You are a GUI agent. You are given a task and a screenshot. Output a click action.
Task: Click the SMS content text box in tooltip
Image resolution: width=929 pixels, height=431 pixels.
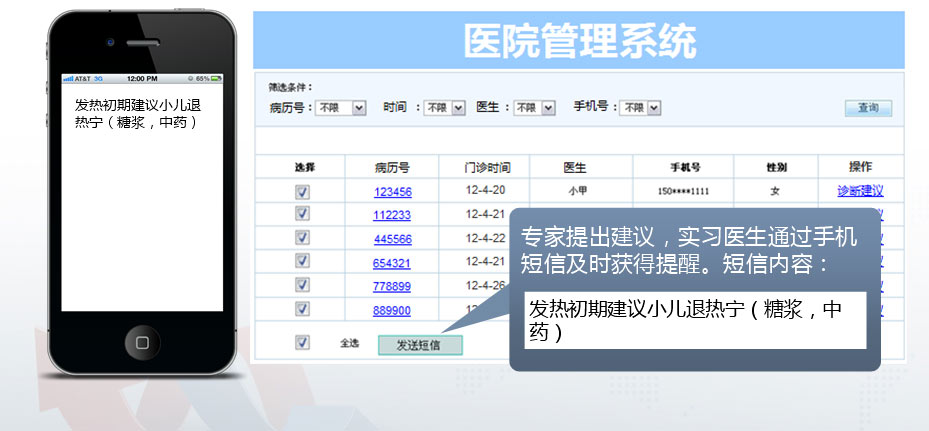[x=696, y=322]
